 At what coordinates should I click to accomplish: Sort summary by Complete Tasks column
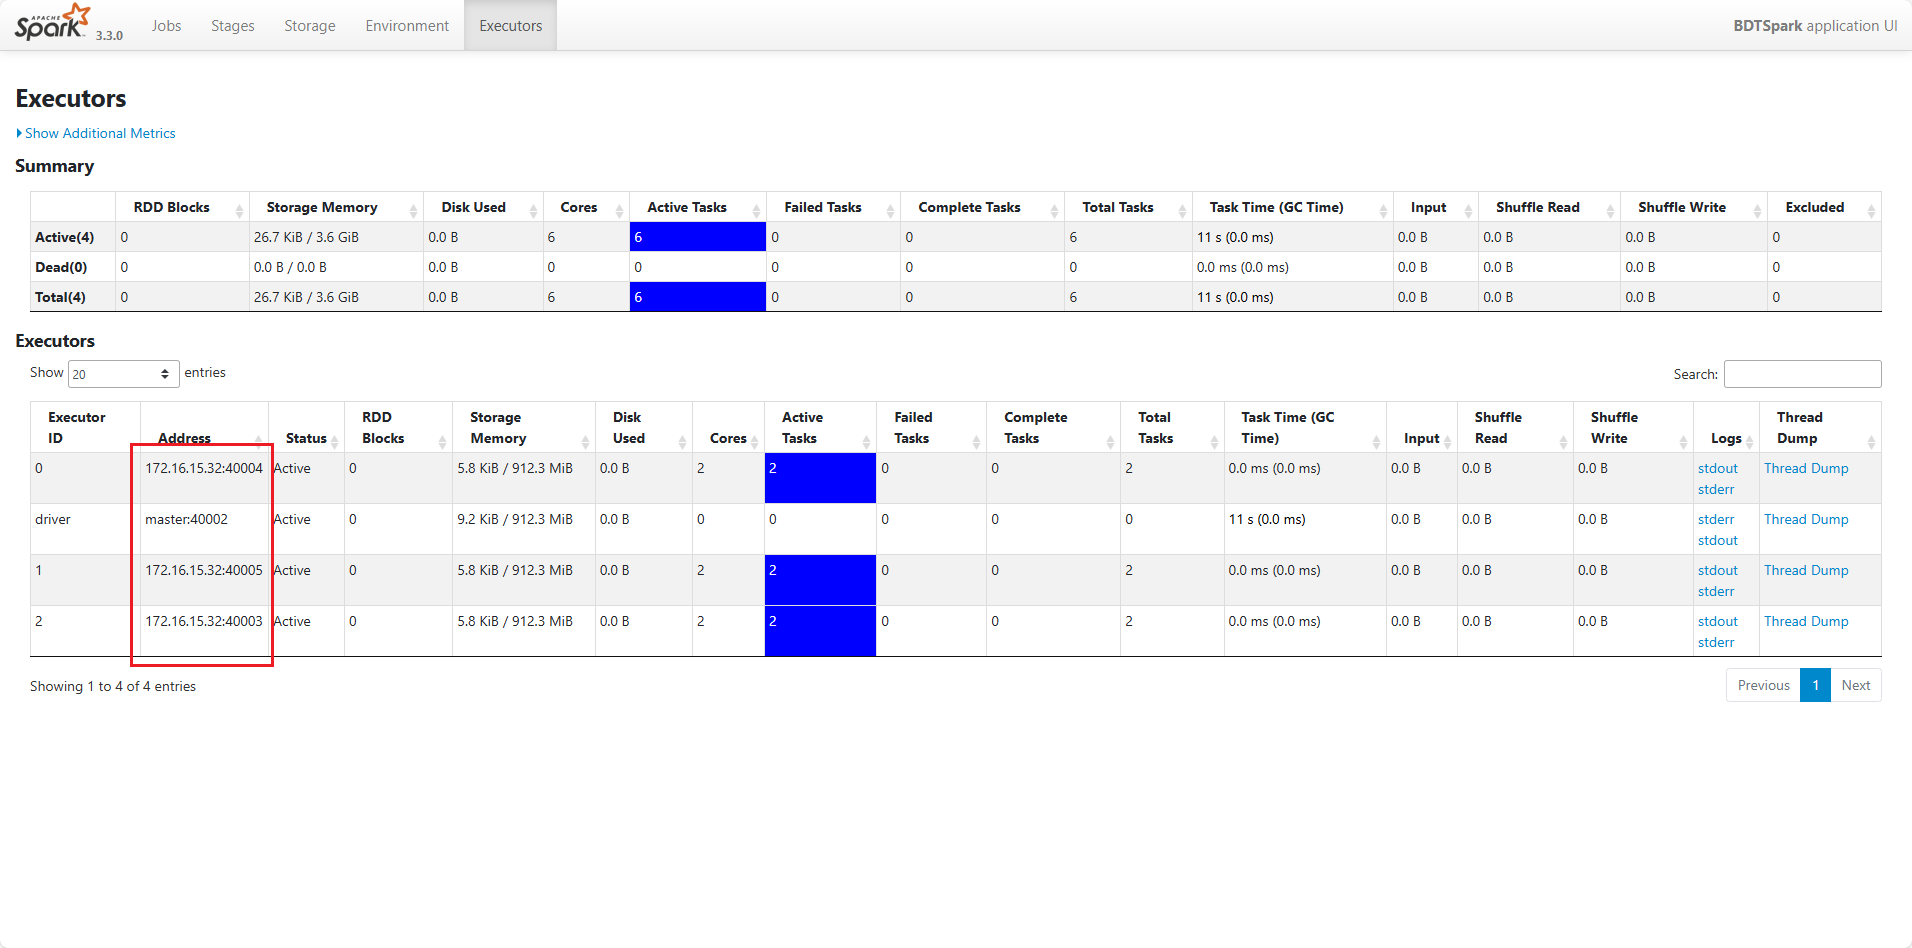click(x=982, y=207)
